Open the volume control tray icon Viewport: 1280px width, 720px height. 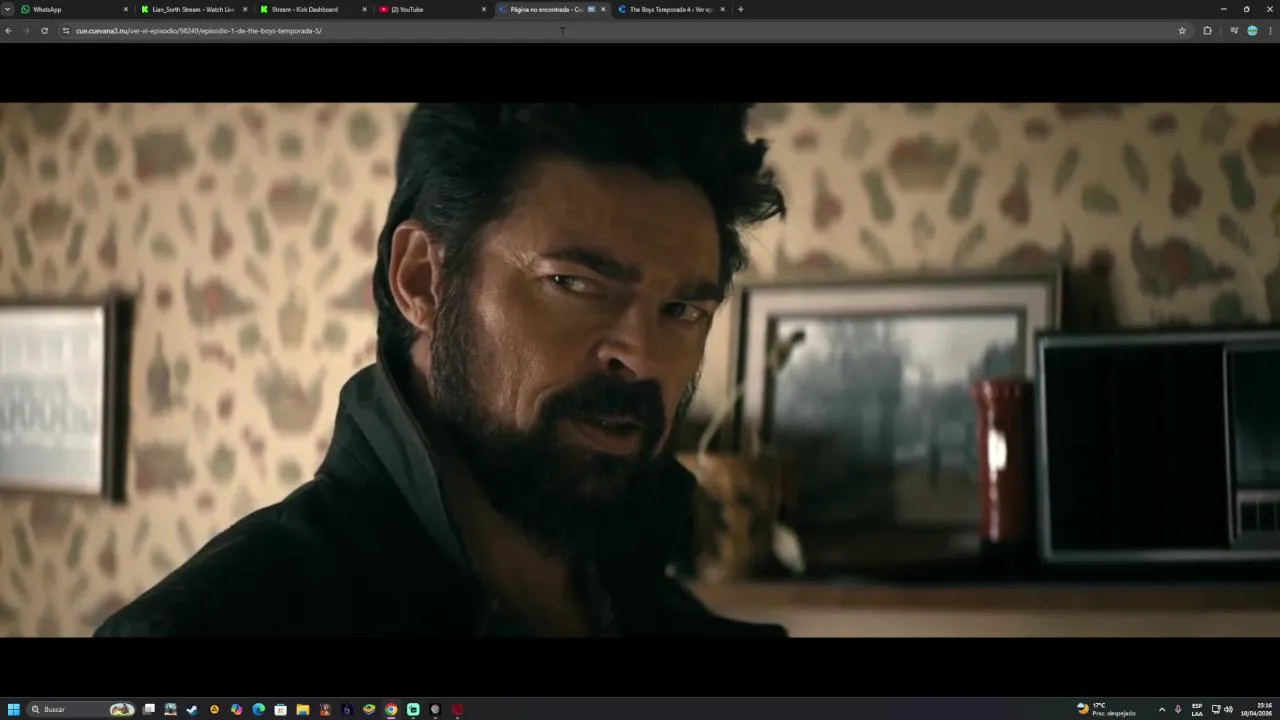pos(1228,709)
